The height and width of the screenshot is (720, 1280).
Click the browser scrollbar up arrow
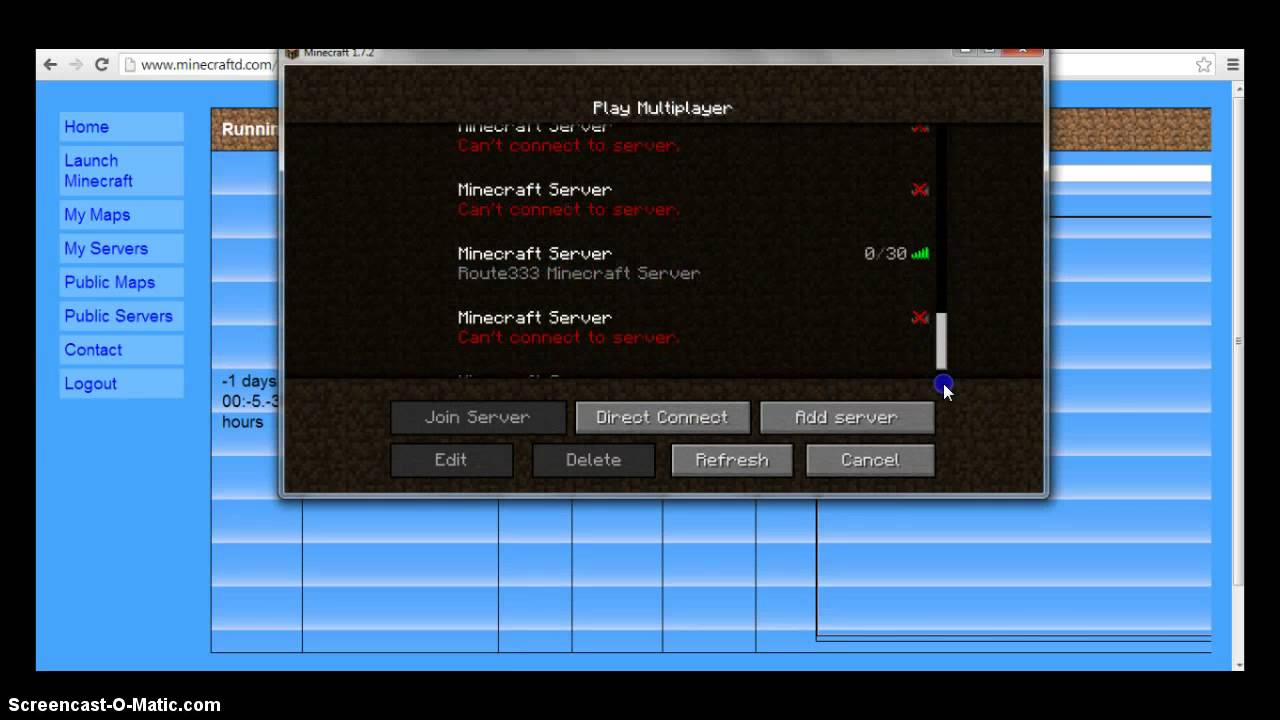(1239, 90)
